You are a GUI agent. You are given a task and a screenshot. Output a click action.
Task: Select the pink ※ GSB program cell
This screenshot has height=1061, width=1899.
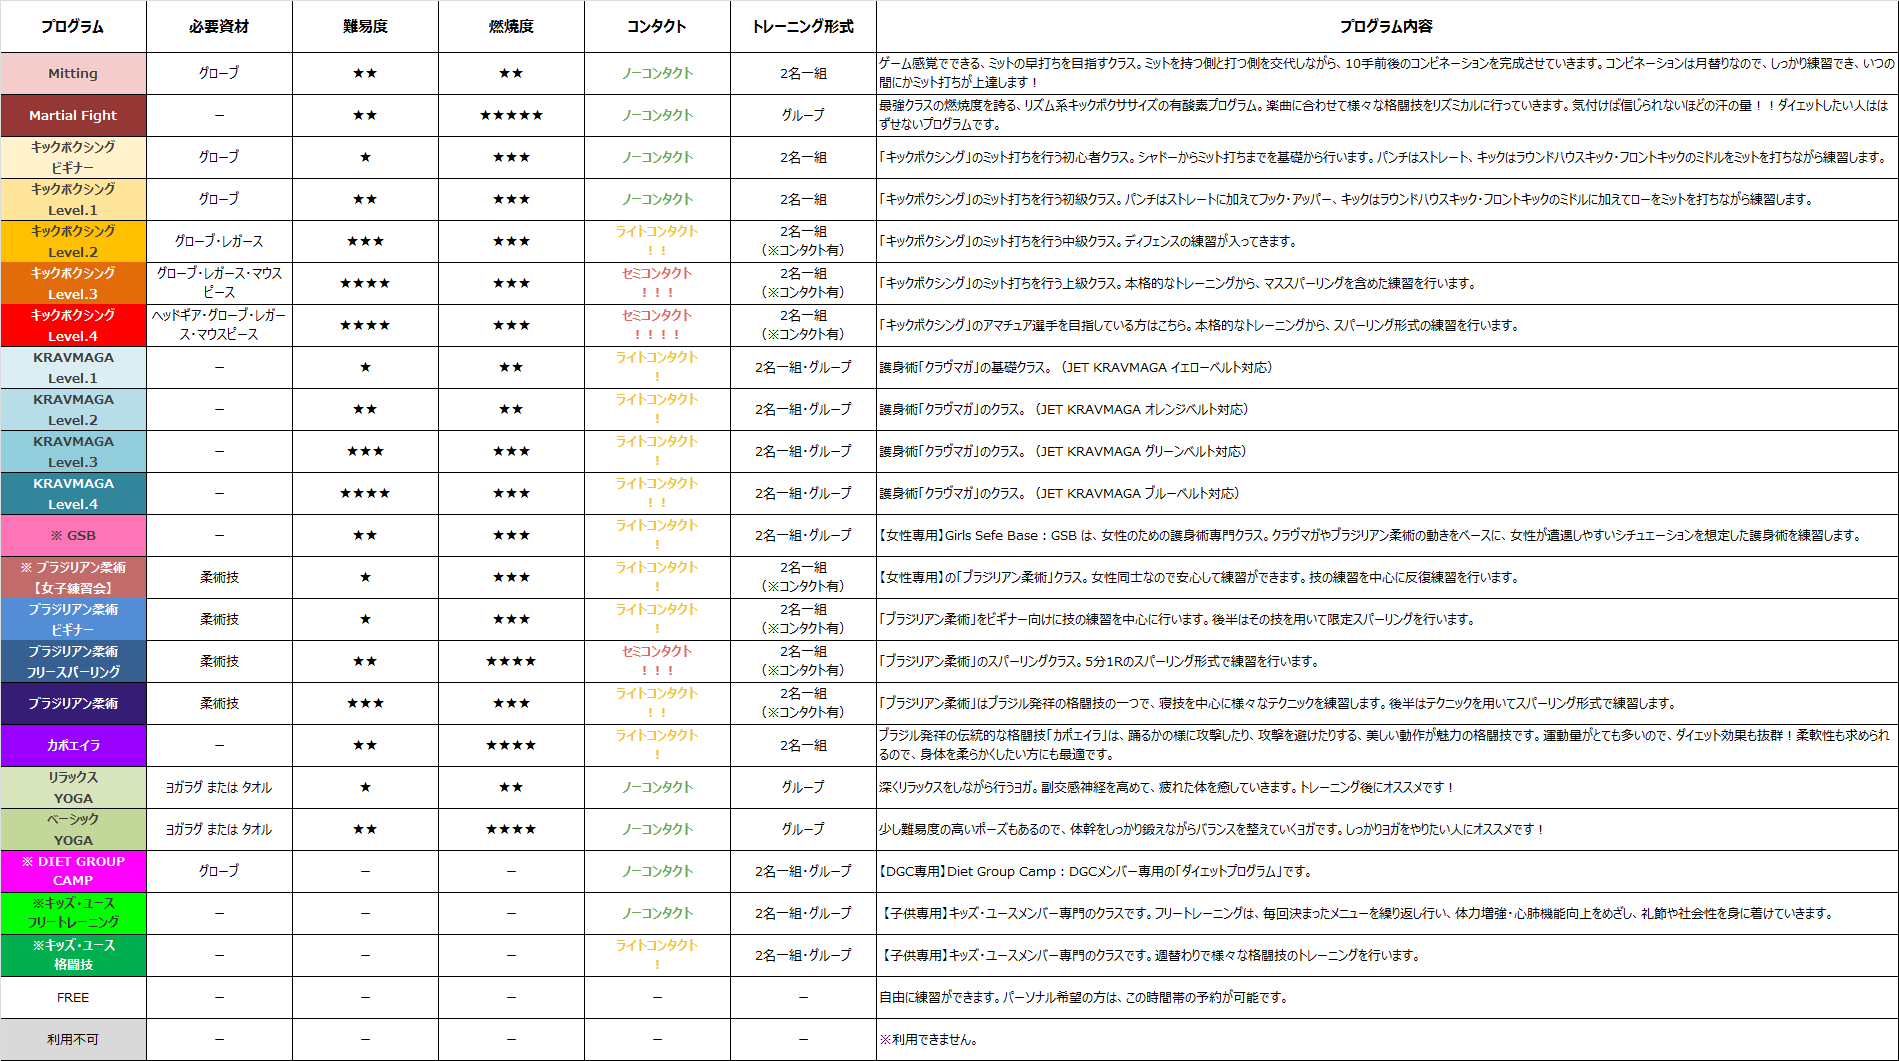coord(73,535)
